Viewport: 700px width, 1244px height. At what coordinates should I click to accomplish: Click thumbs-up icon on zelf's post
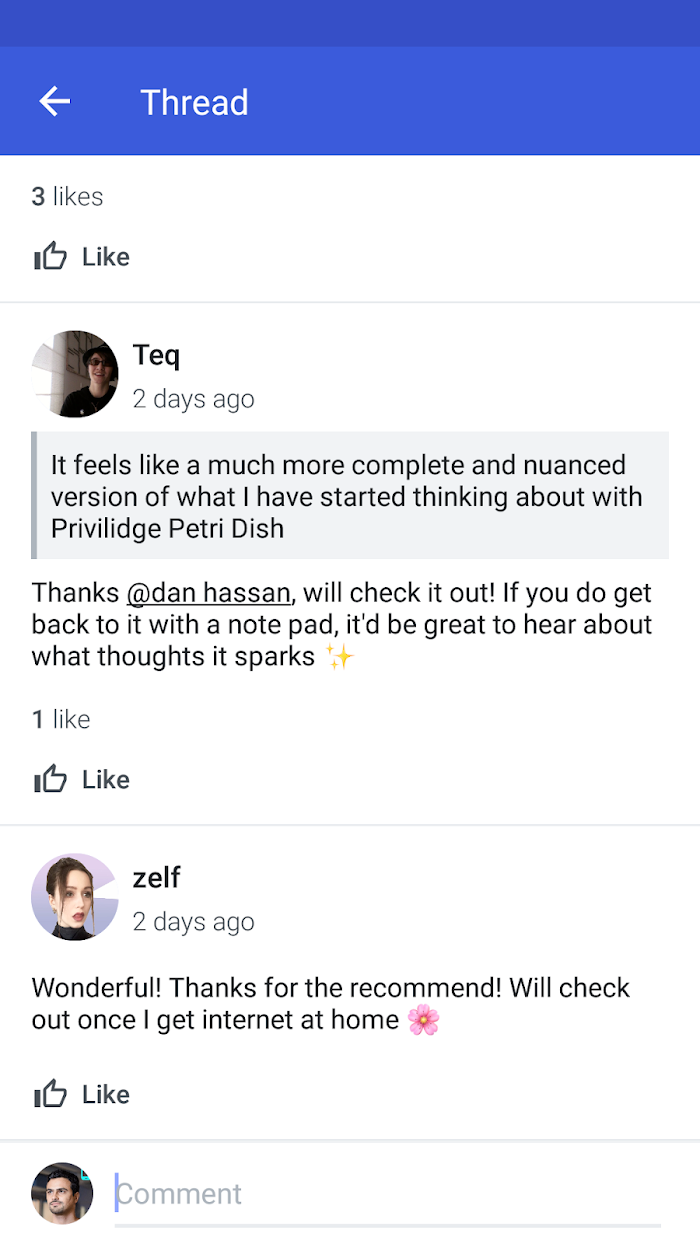point(51,1094)
